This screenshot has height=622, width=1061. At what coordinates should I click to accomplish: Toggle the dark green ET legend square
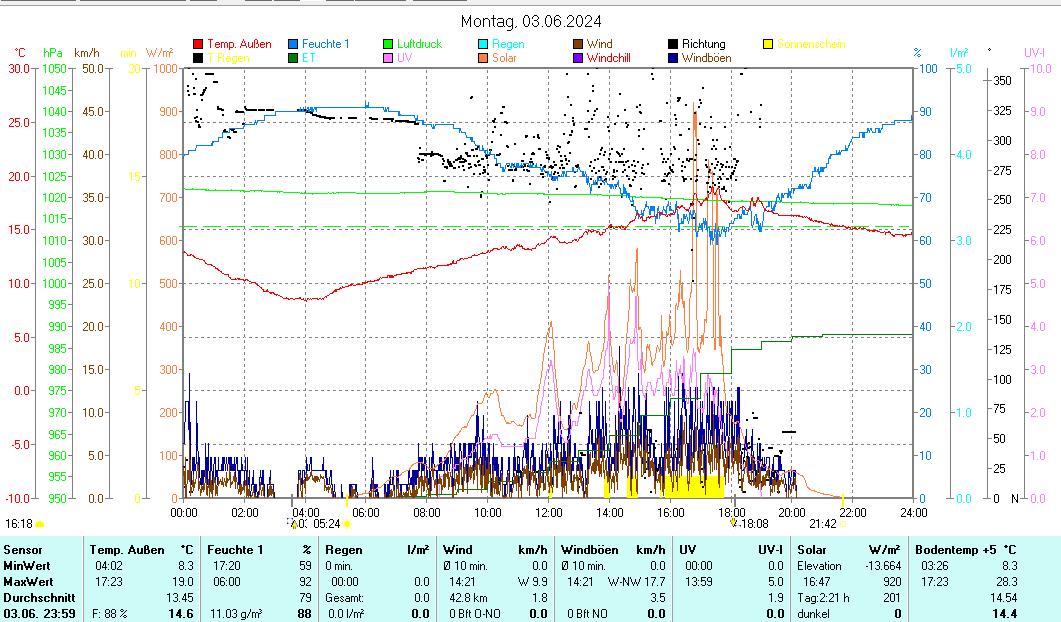pos(294,58)
